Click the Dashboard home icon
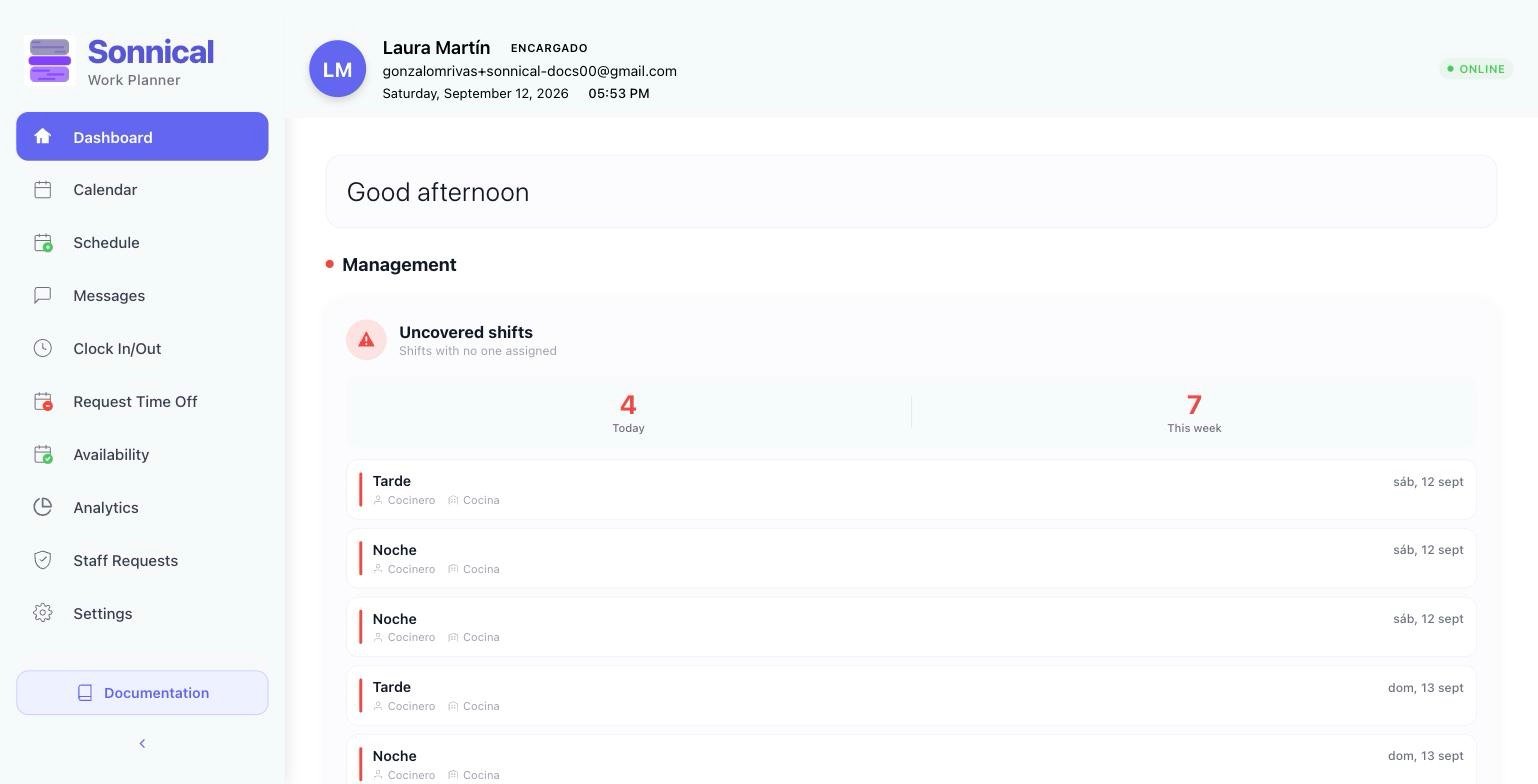 pyautogui.click(x=42, y=136)
